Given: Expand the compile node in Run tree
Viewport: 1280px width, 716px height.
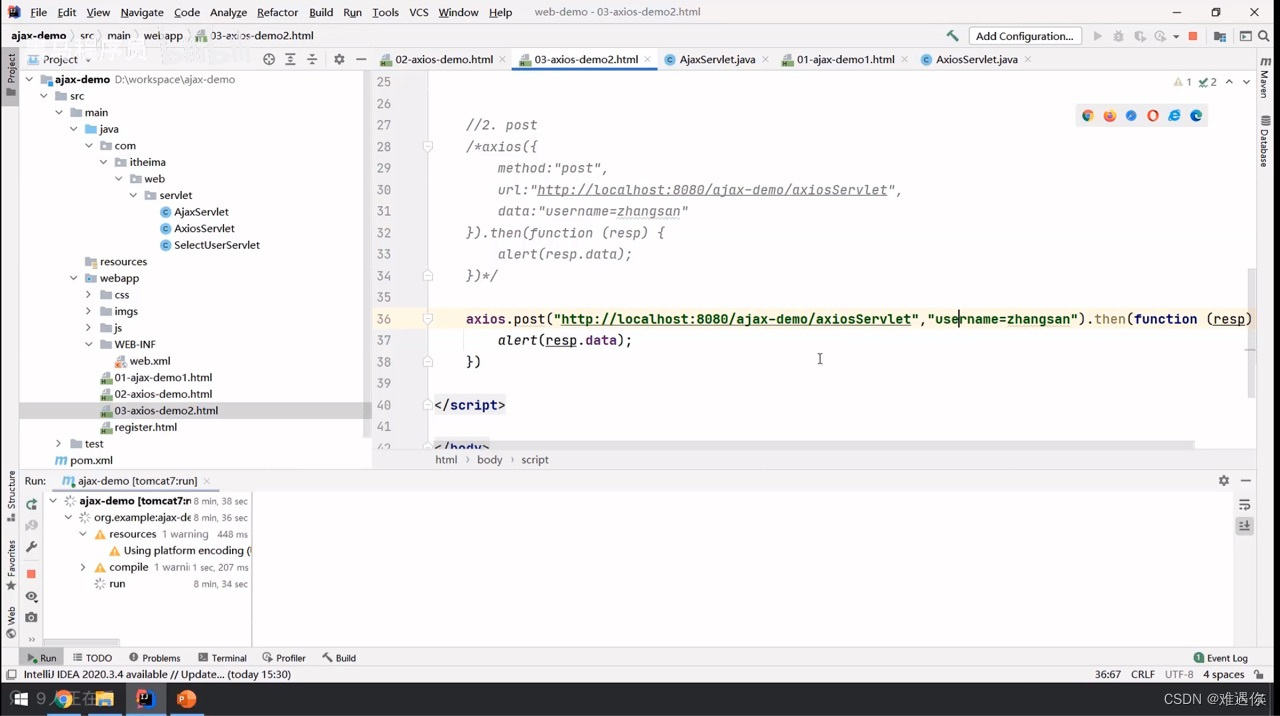Looking at the screenshot, I should 83,567.
